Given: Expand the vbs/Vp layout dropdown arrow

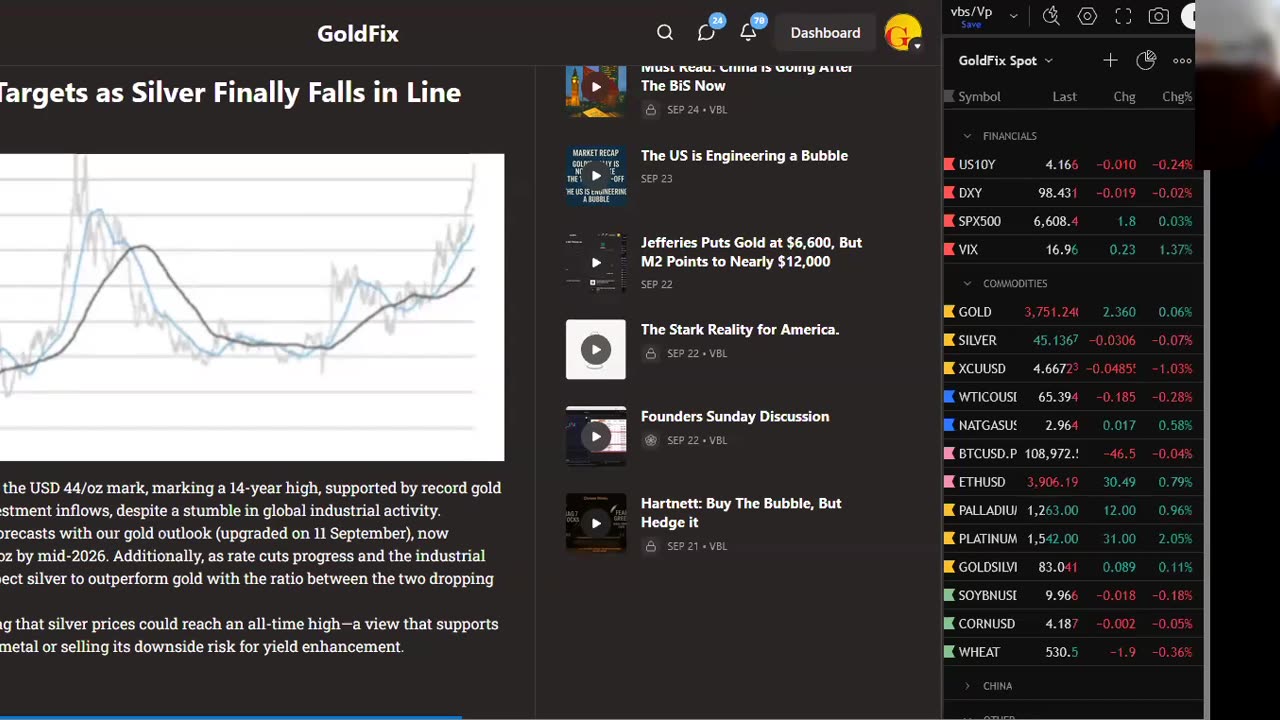Looking at the screenshot, I should 1014,16.
